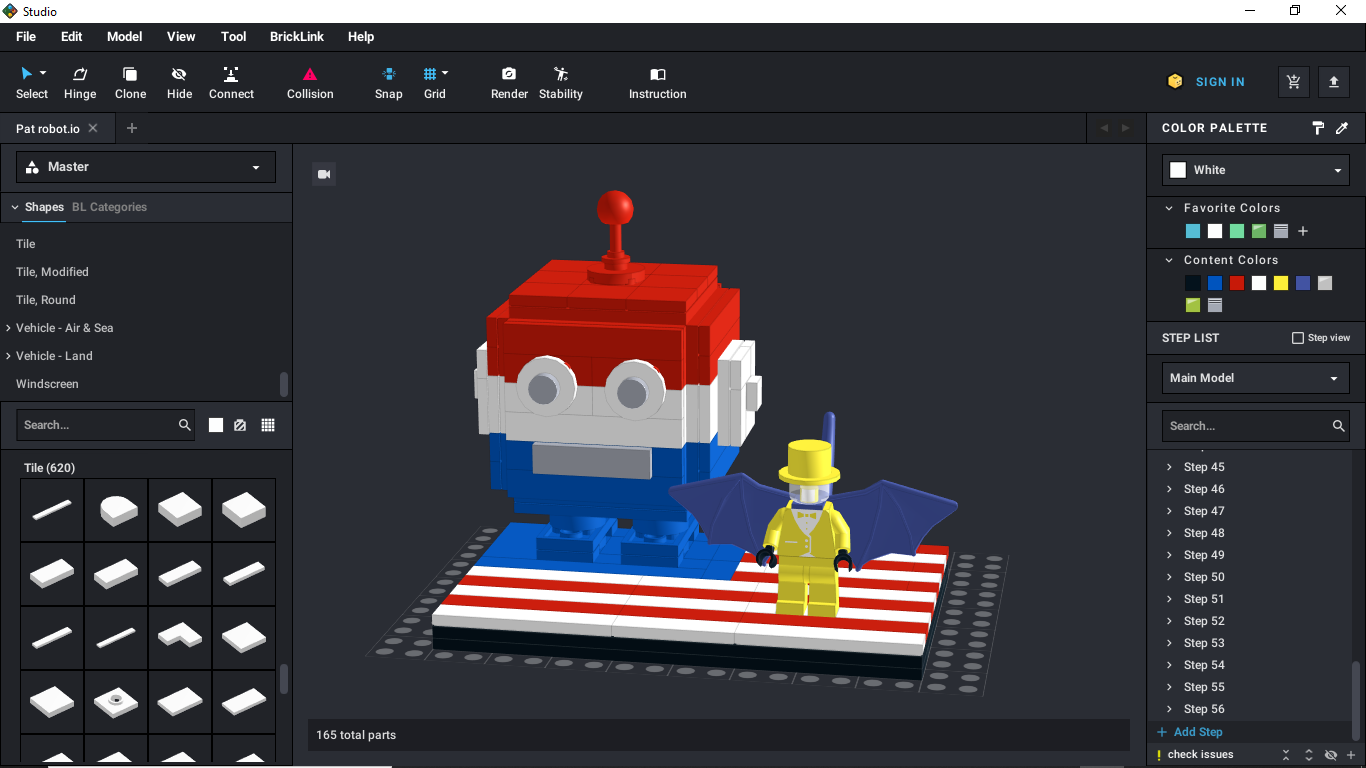The height and width of the screenshot is (768, 1366).
Task: Open the Master palette dropdown
Action: coord(146,167)
